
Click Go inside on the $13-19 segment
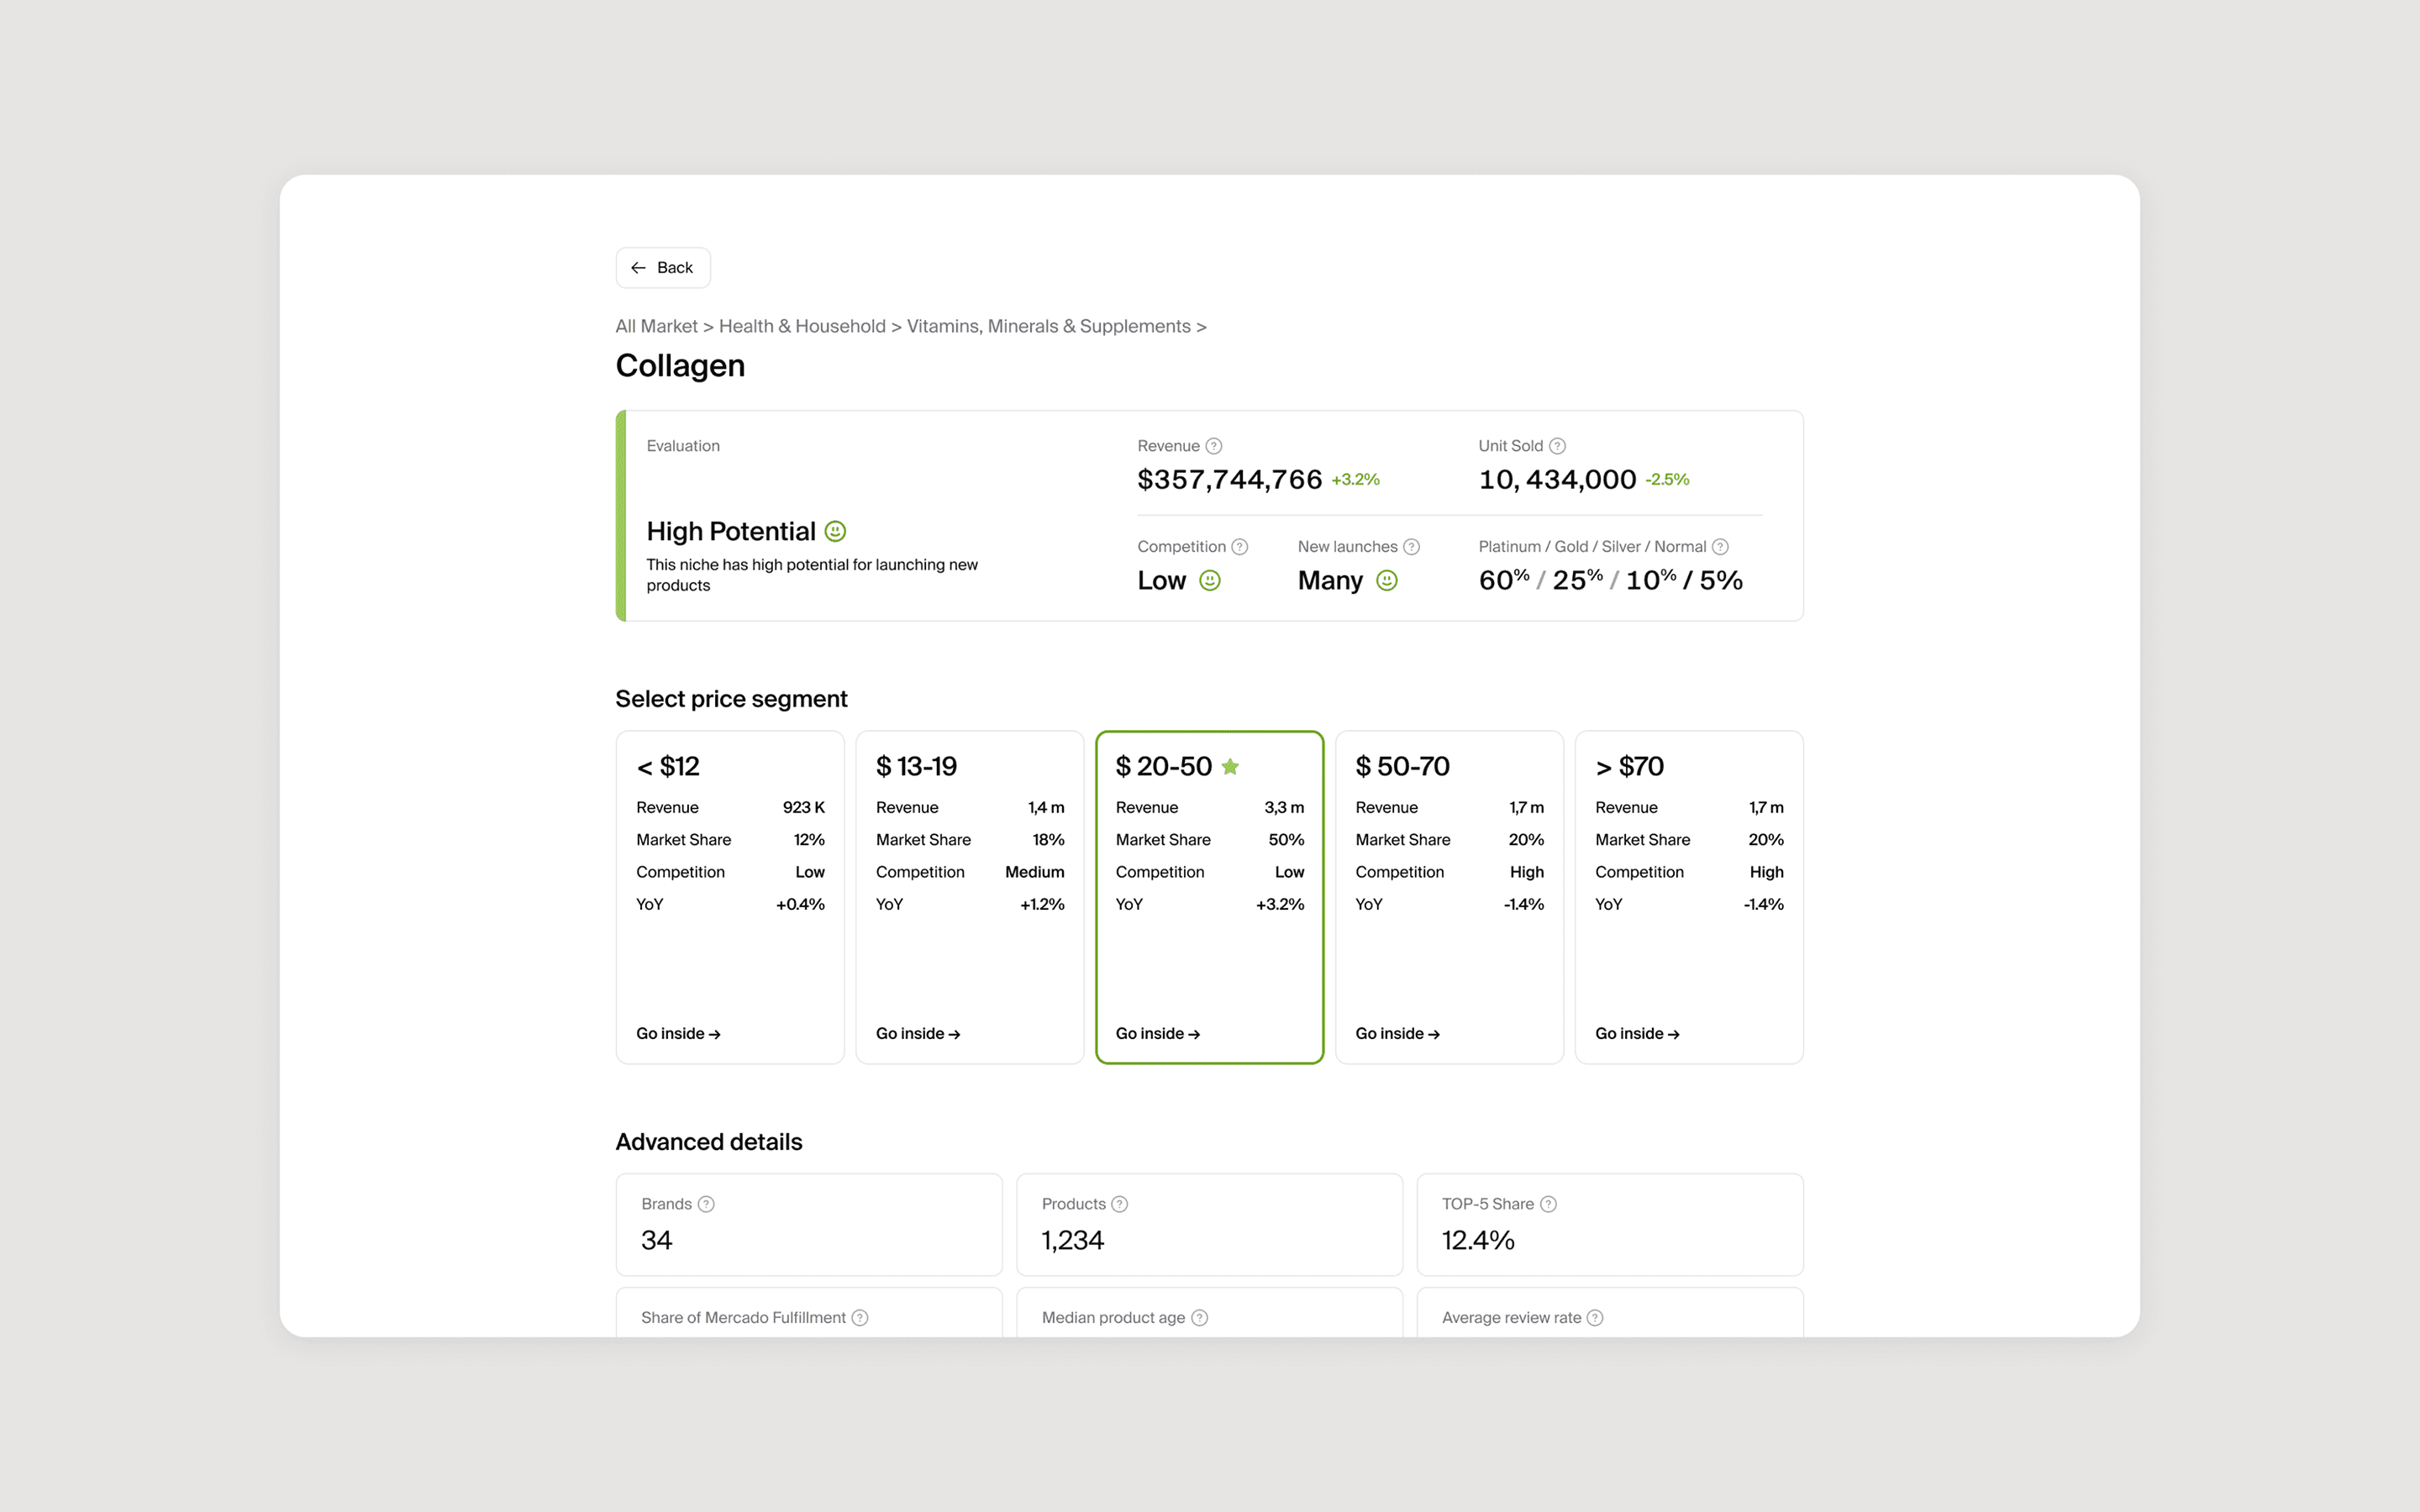pos(917,1034)
